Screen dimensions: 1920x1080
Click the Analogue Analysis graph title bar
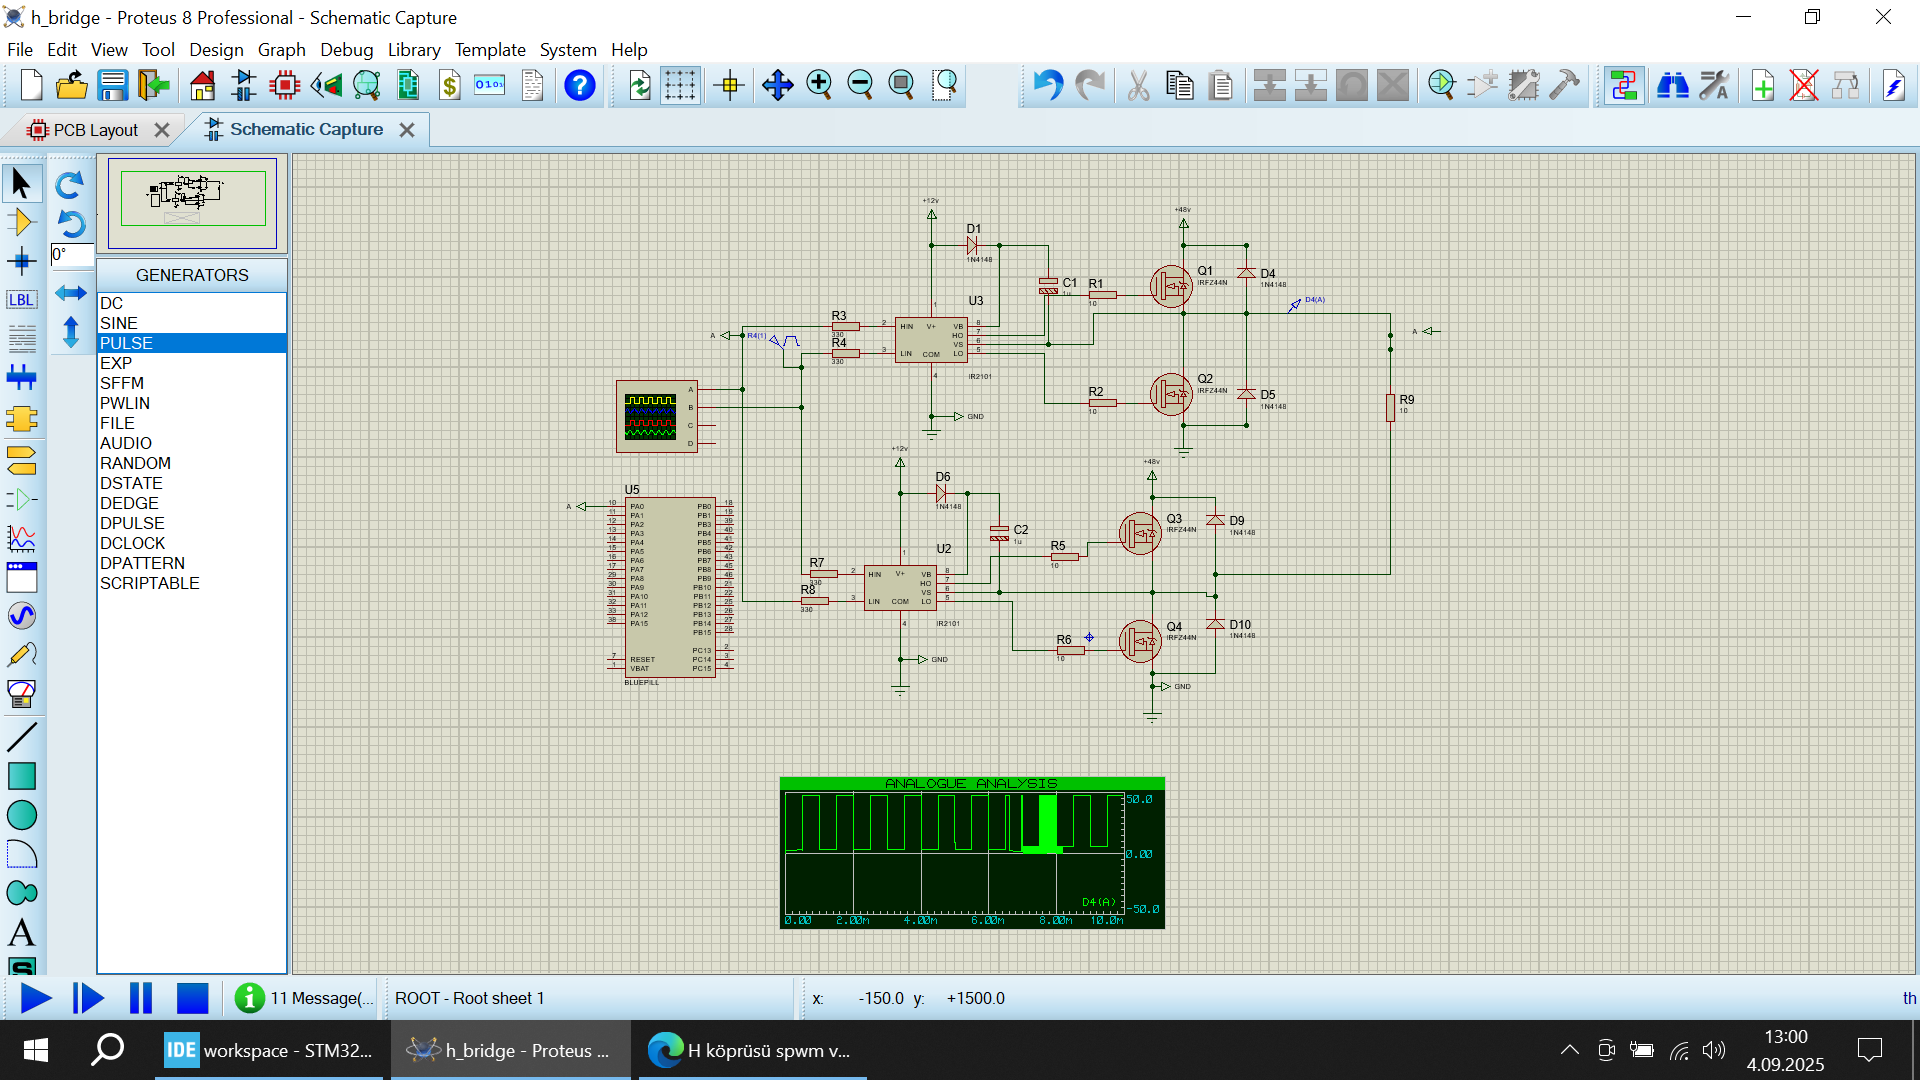972,783
